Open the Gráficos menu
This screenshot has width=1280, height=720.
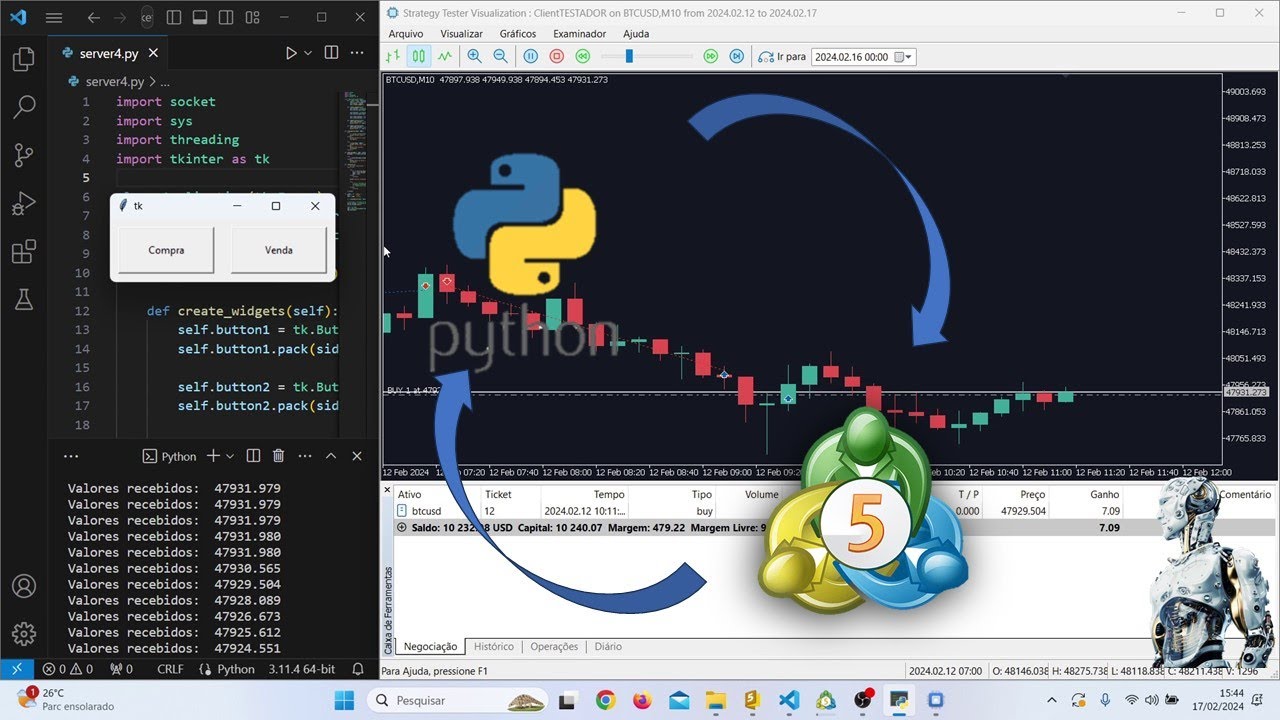click(518, 34)
